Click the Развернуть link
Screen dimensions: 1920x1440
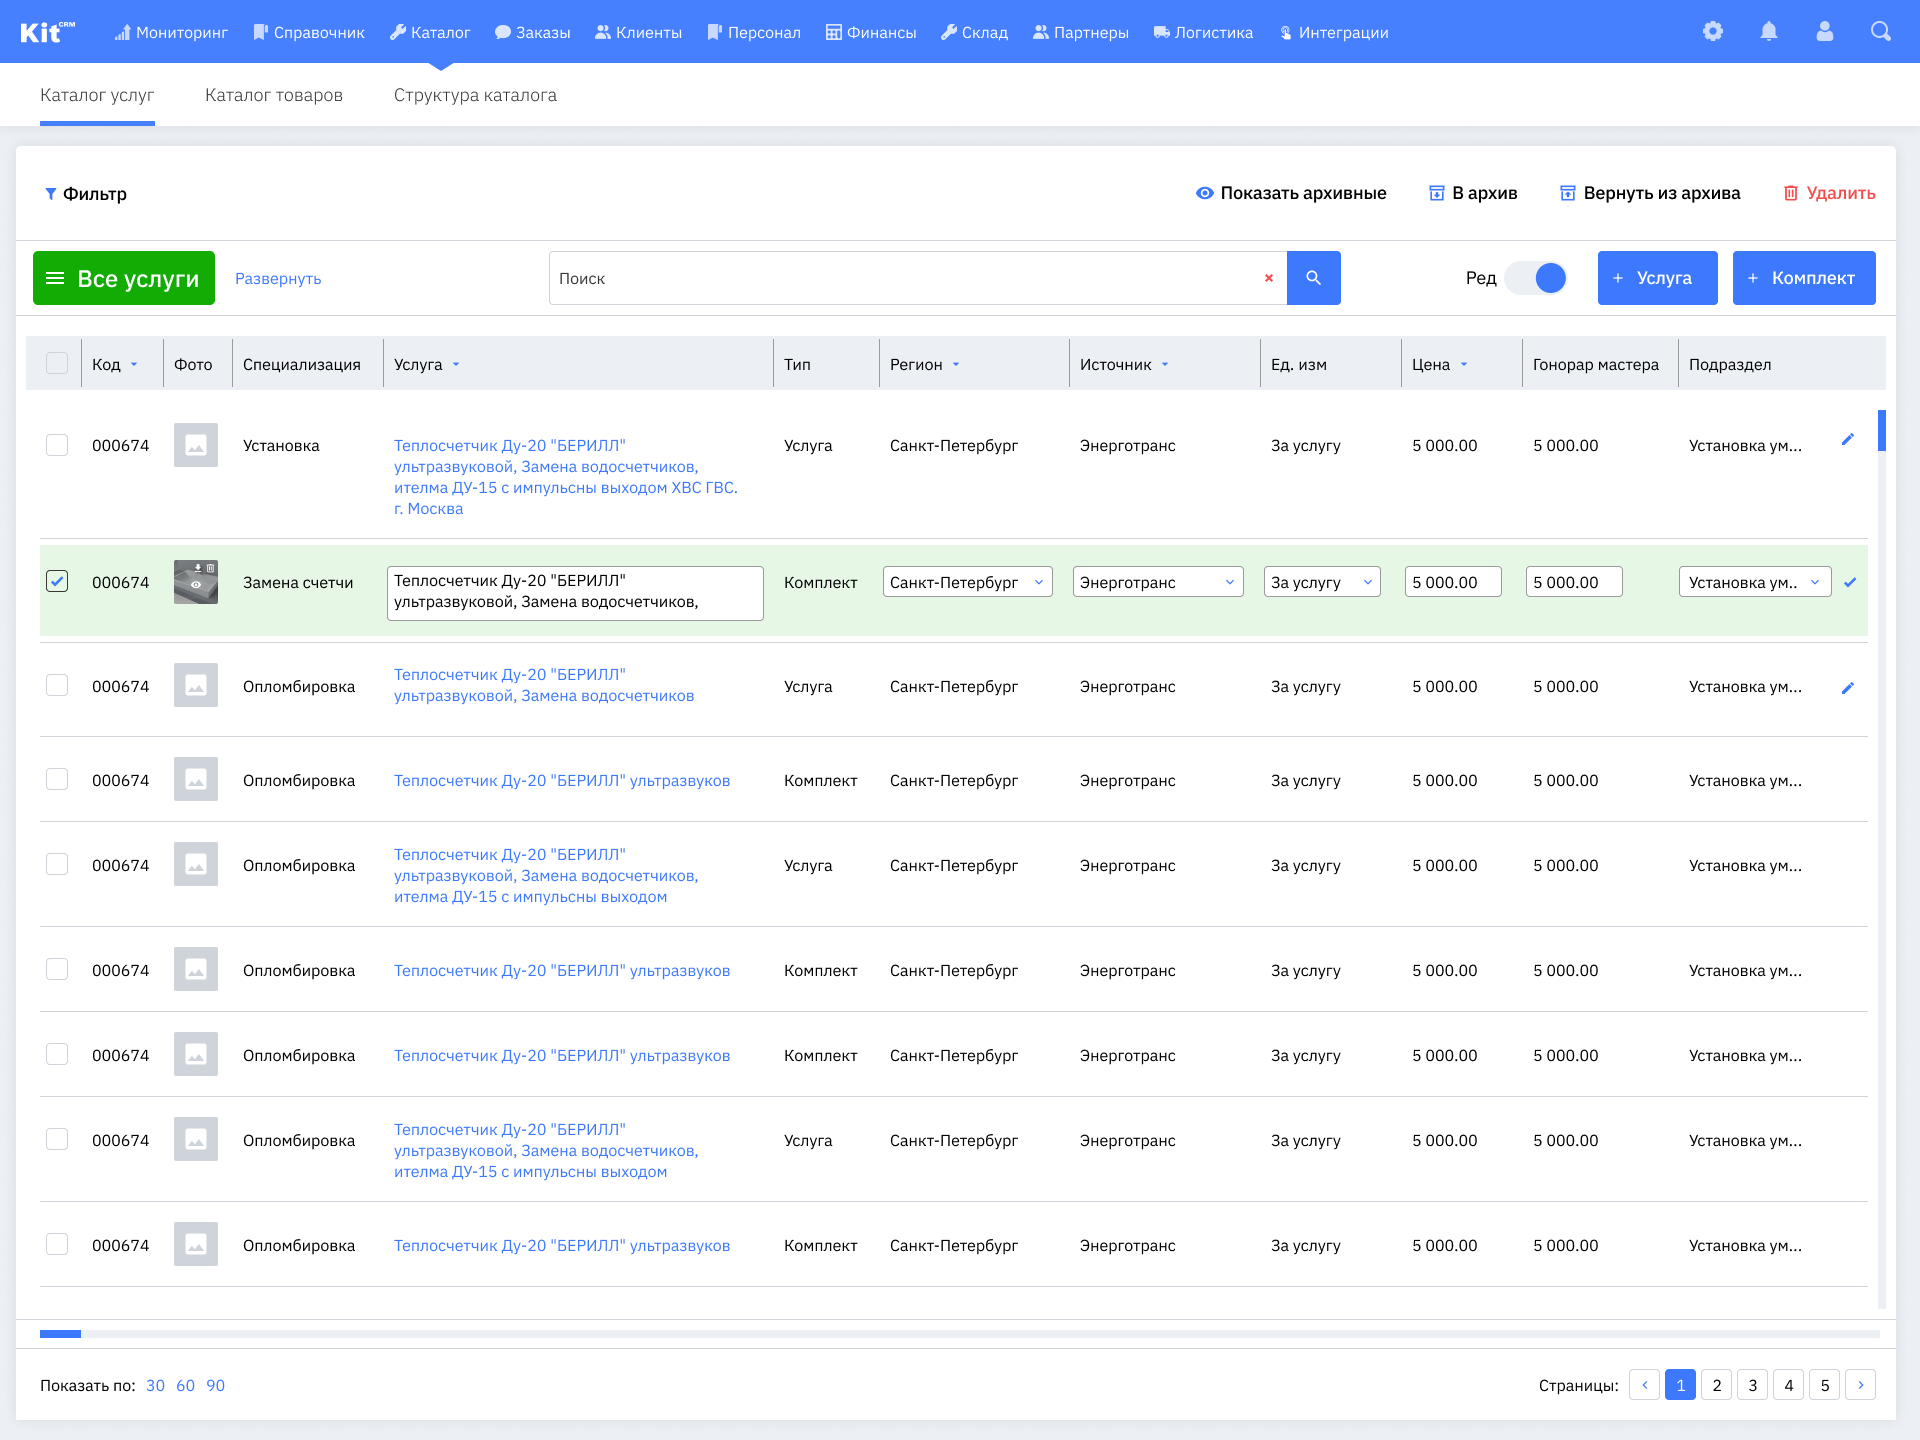point(278,279)
